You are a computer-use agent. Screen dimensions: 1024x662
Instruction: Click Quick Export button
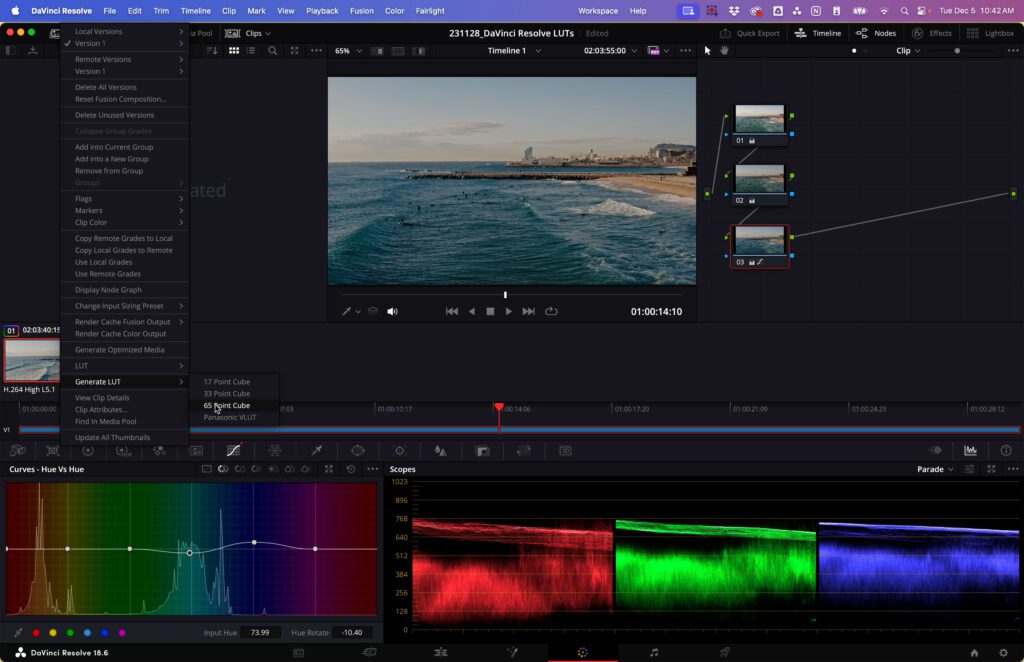[749, 33]
